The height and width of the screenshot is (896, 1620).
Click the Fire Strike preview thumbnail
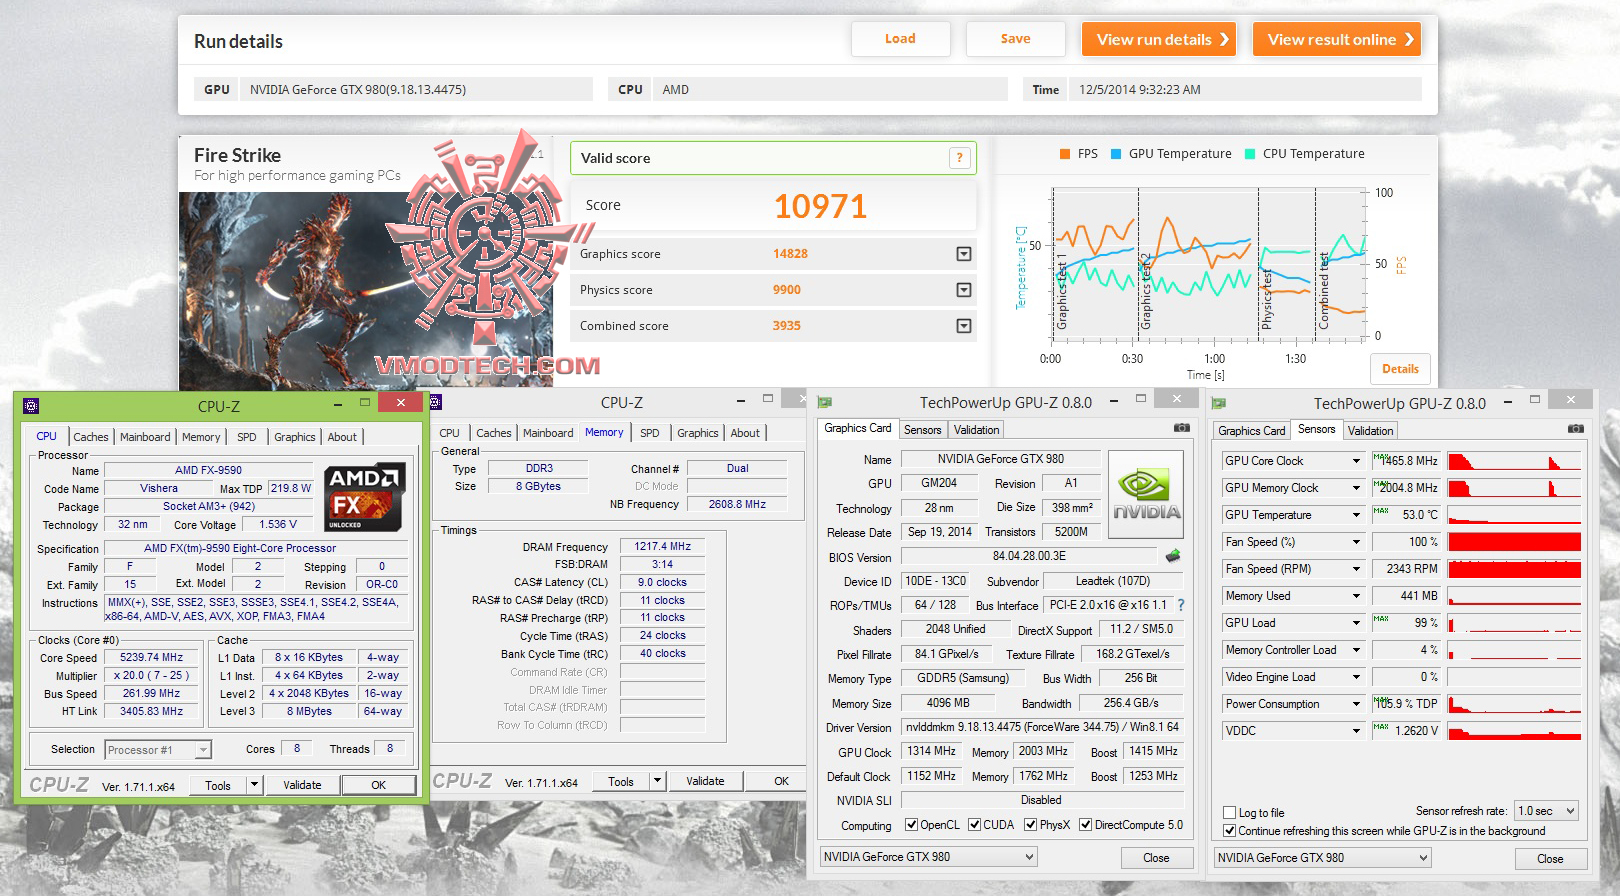(x=366, y=290)
